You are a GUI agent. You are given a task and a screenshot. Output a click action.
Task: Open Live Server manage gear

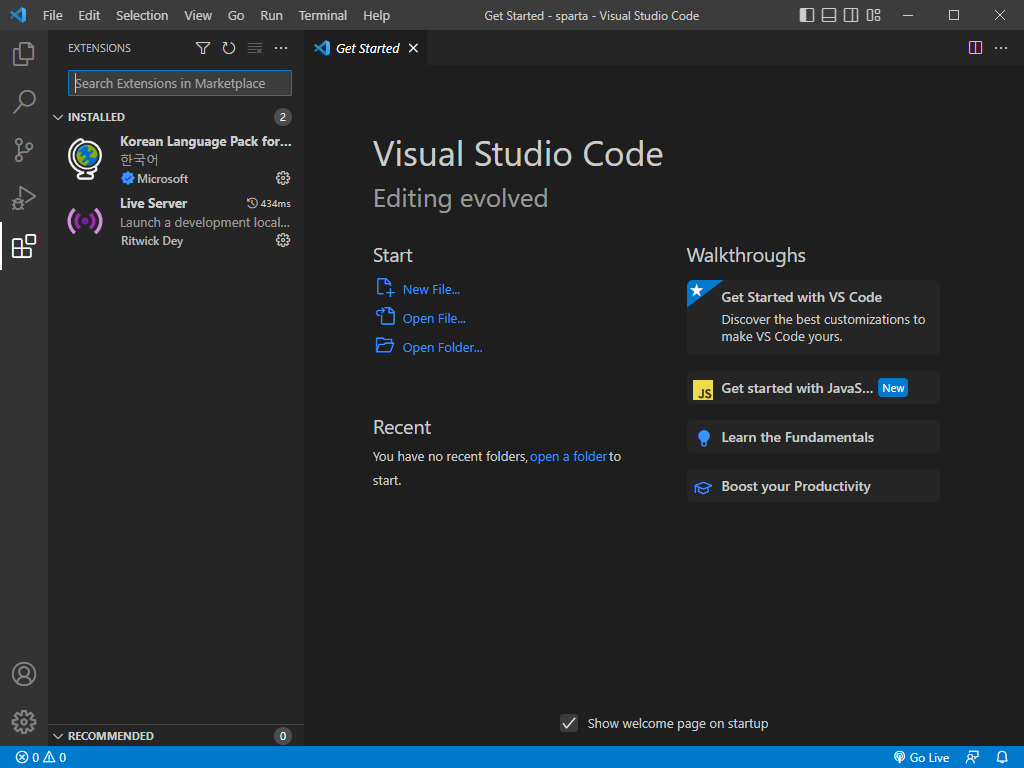[283, 240]
